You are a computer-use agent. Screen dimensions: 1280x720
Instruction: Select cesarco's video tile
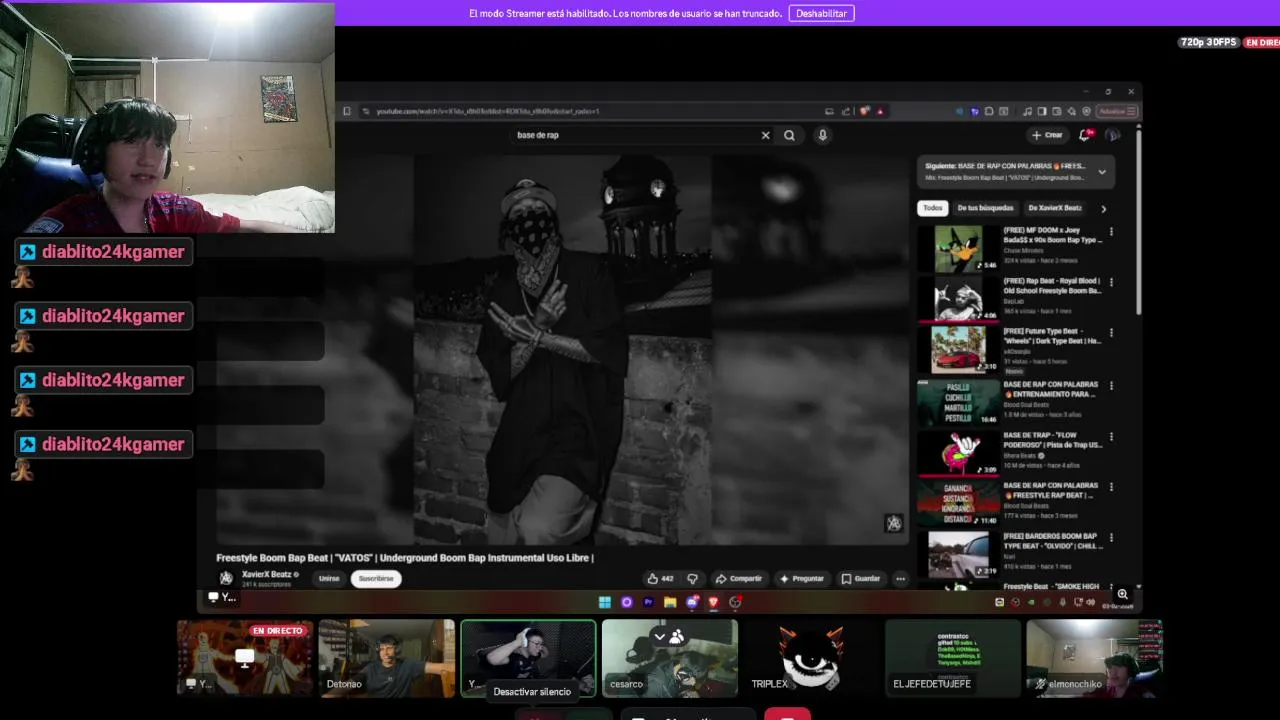[670, 658]
